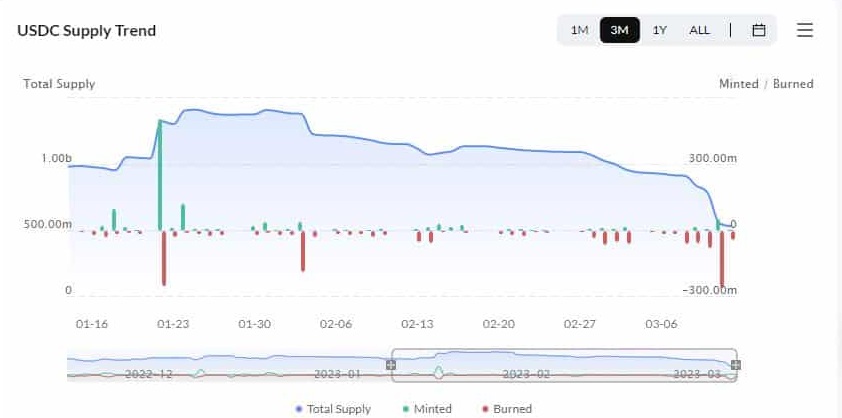Select the 1M time range
This screenshot has height=418, width=842.
(579, 30)
